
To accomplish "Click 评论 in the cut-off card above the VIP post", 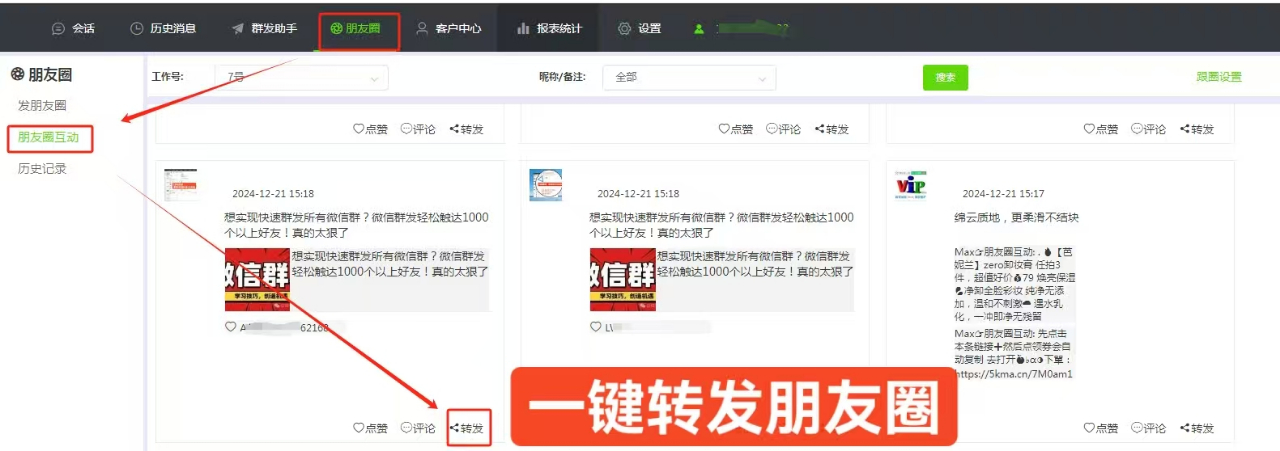I will coord(1149,129).
